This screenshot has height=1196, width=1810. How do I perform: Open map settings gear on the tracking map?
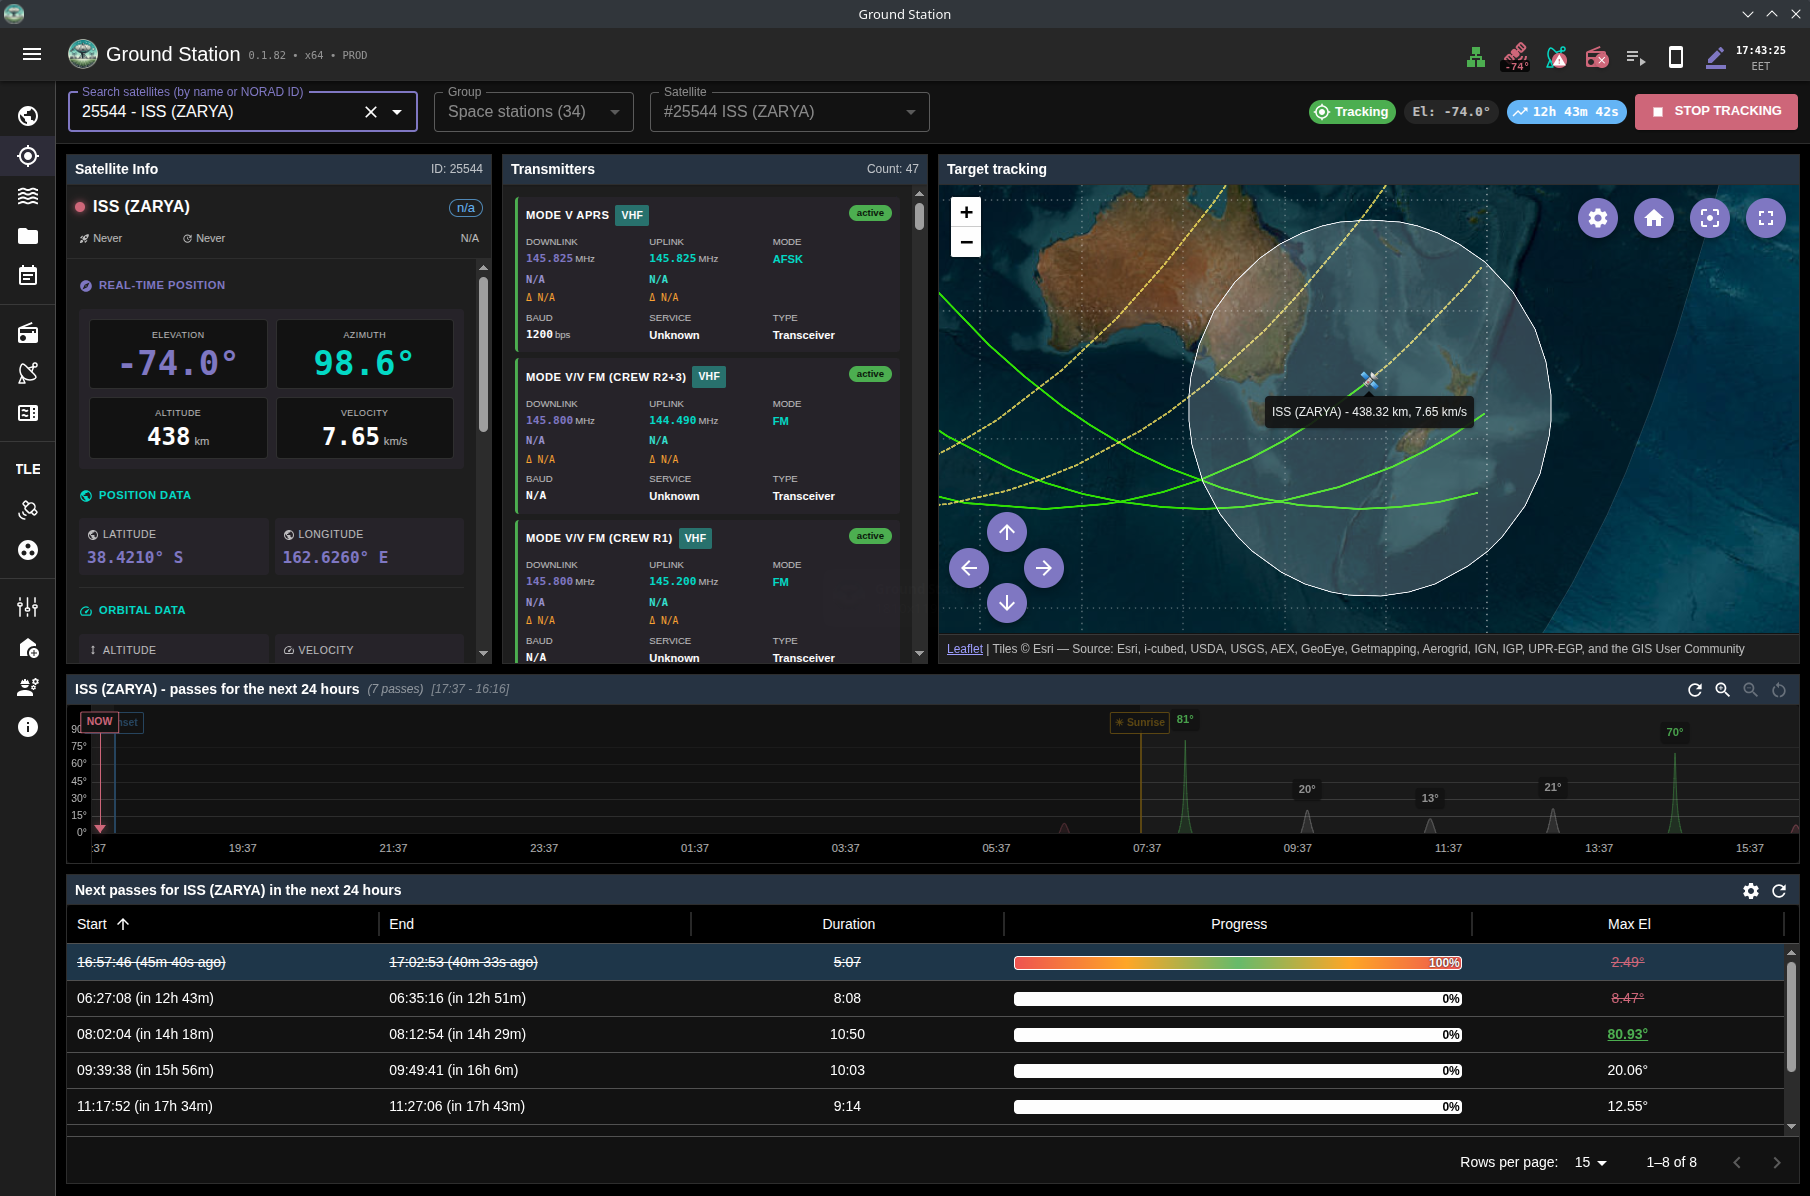click(x=1597, y=217)
